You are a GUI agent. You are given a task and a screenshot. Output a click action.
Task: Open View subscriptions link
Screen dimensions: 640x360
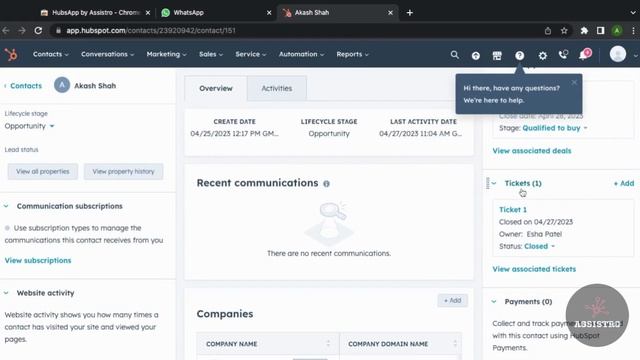pyautogui.click(x=38, y=260)
